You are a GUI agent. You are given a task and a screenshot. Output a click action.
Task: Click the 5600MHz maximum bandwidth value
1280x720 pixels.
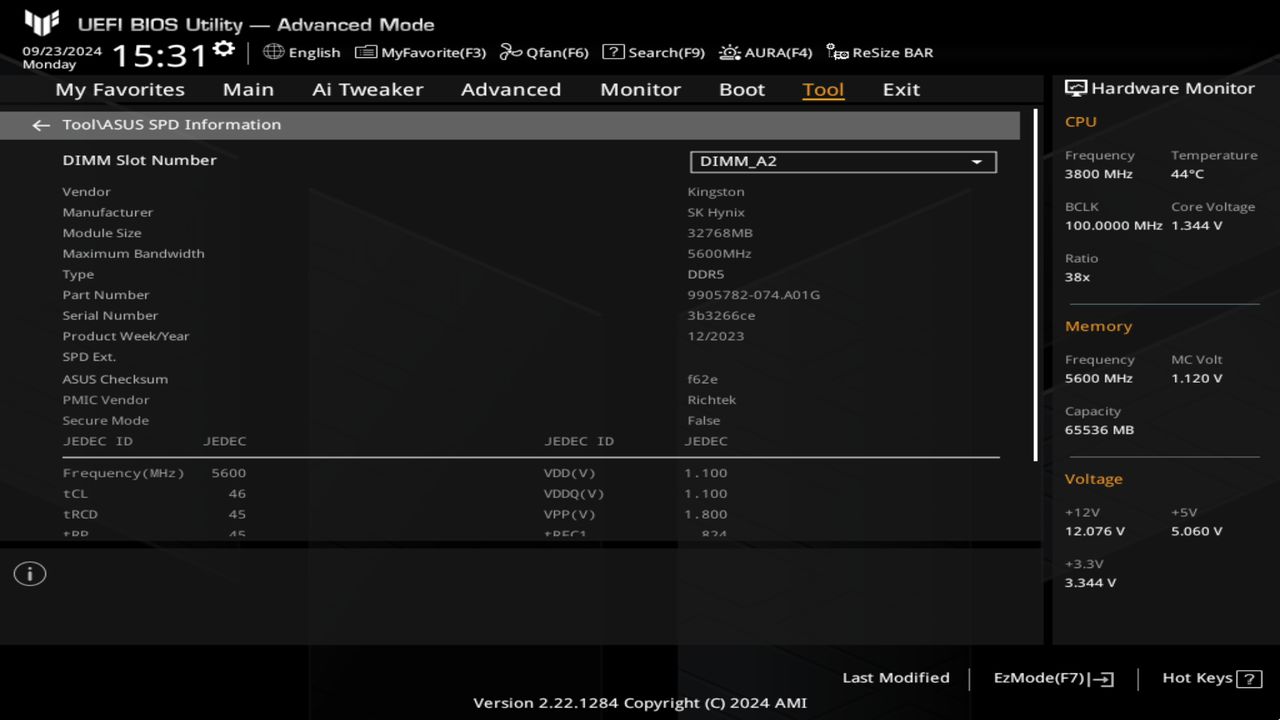pyautogui.click(x=719, y=254)
